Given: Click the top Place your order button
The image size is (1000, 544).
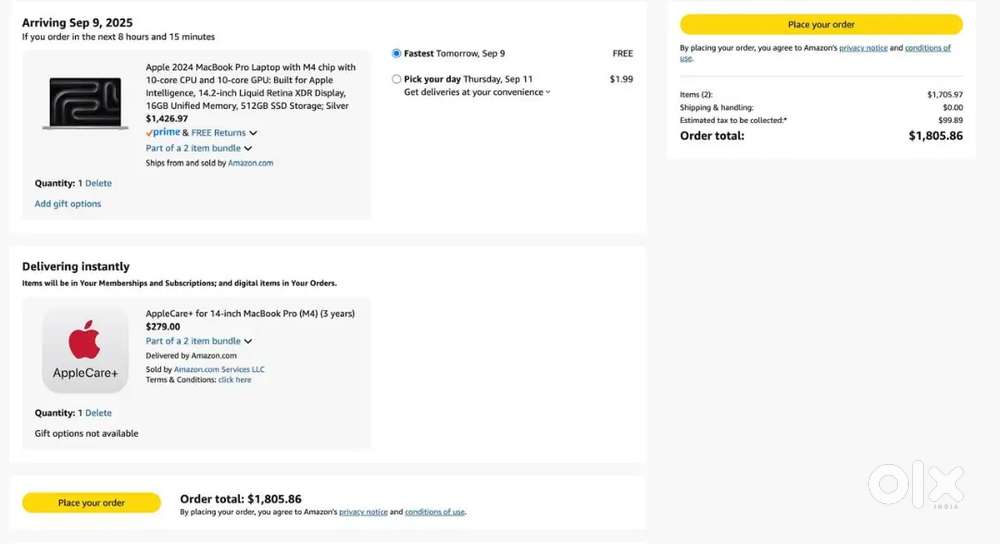Looking at the screenshot, I should click(x=821, y=24).
